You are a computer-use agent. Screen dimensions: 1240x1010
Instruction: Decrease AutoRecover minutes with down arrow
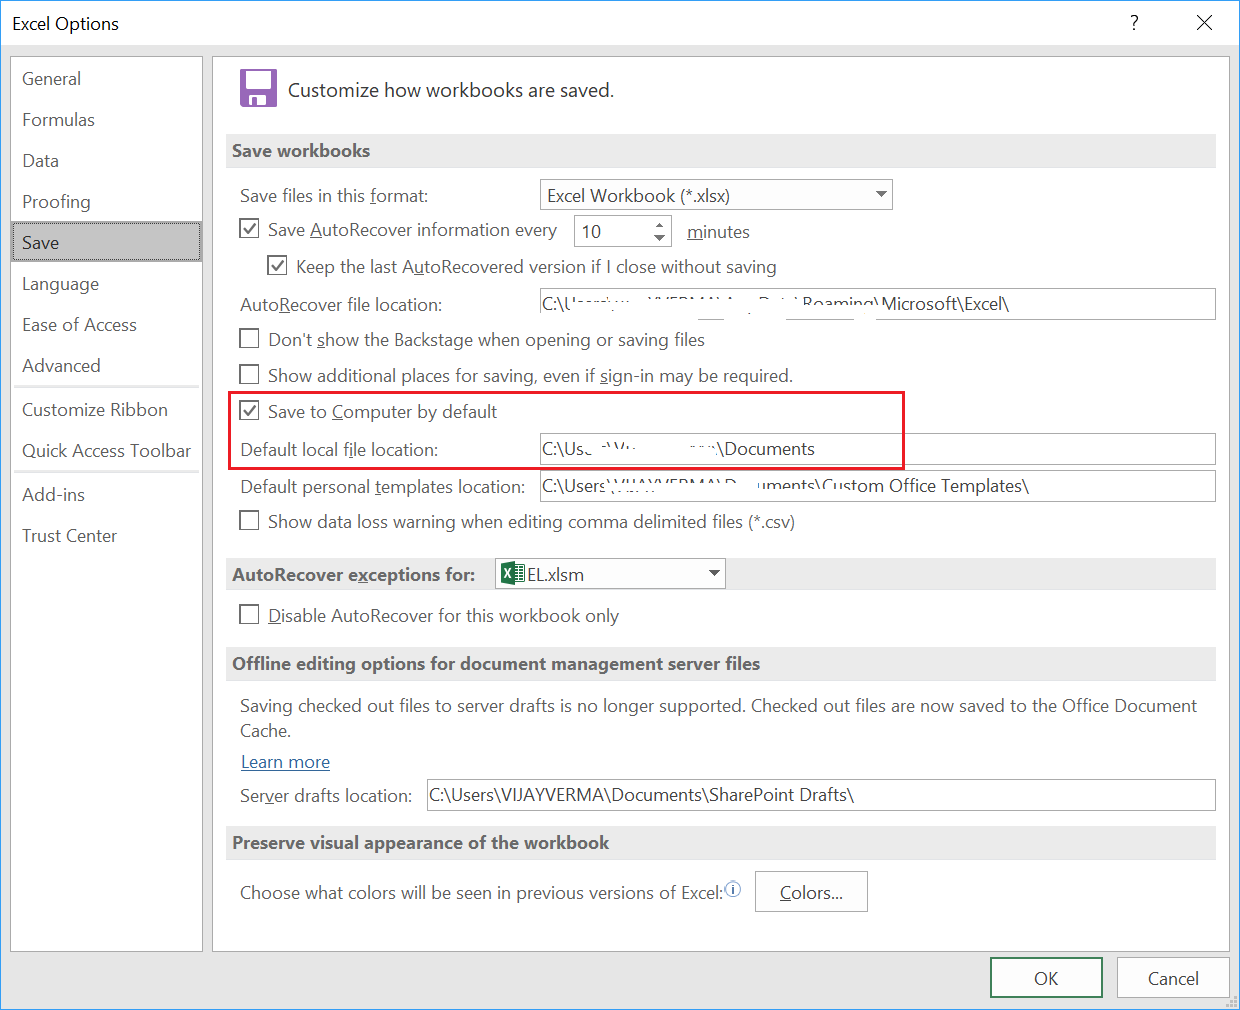coord(659,238)
